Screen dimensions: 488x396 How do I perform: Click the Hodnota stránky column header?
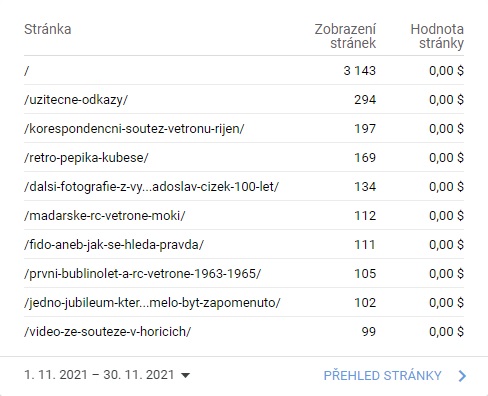[437, 36]
